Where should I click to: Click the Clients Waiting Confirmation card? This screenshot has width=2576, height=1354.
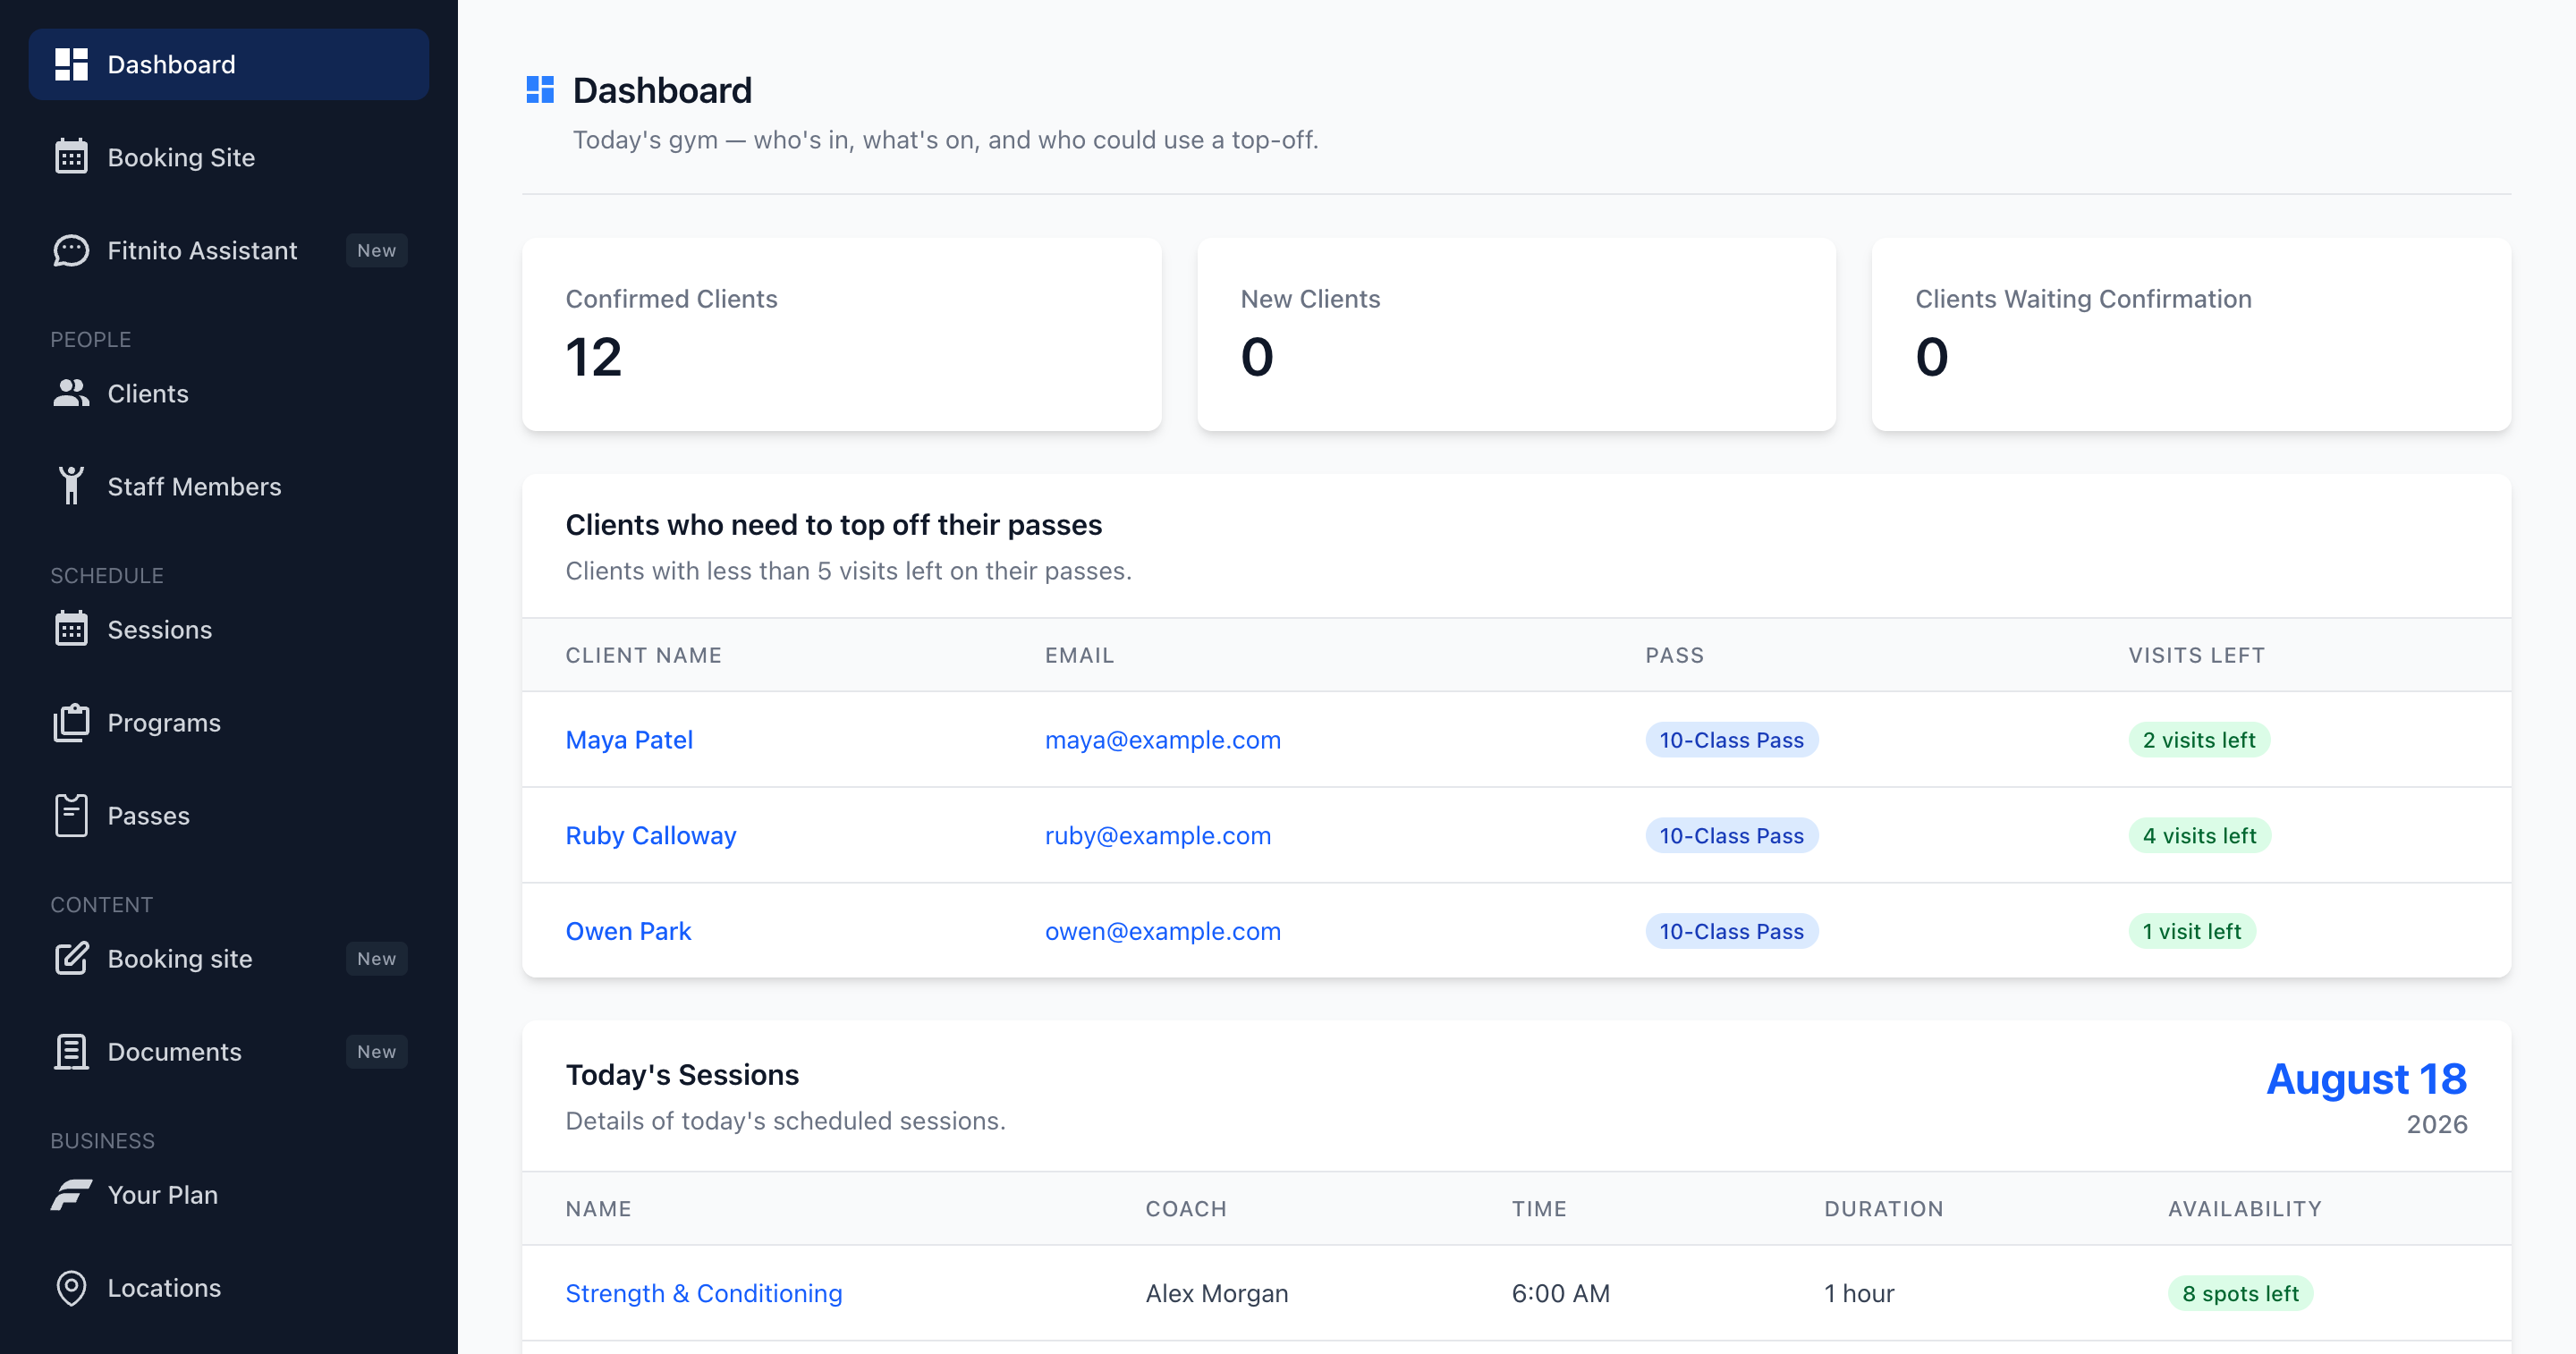[2191, 334]
